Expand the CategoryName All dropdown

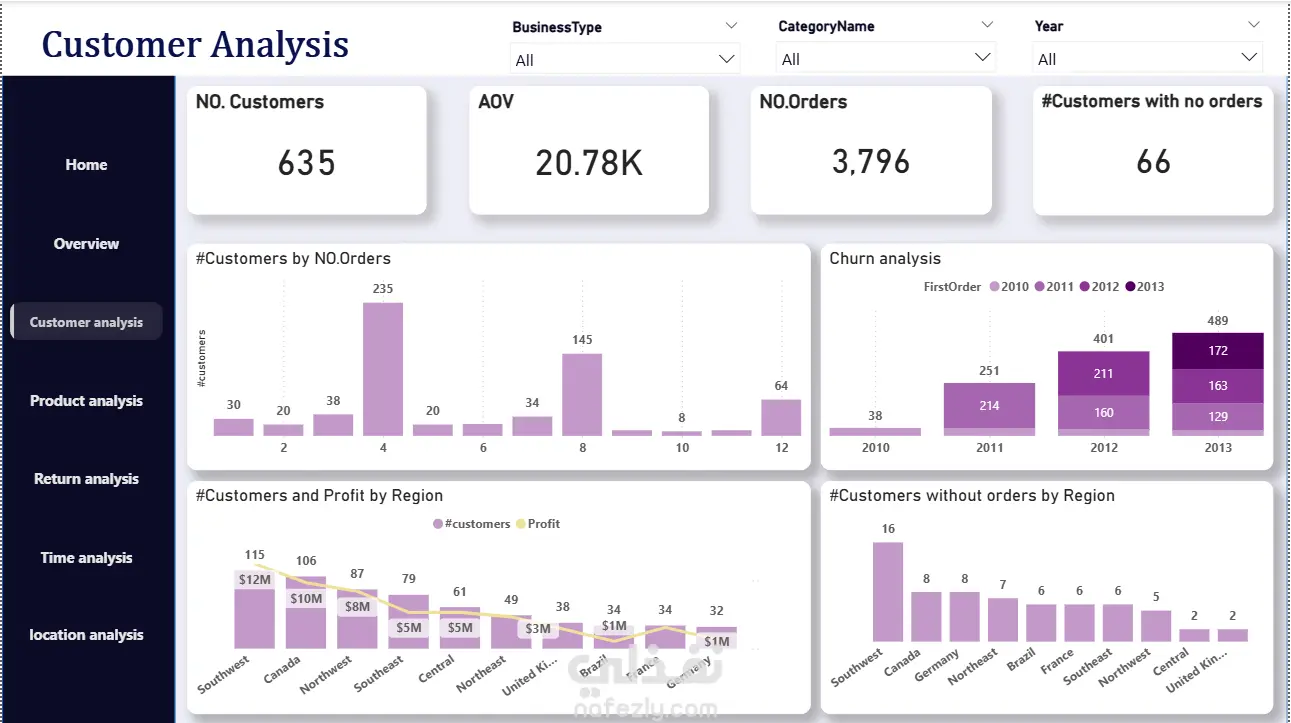(886, 59)
